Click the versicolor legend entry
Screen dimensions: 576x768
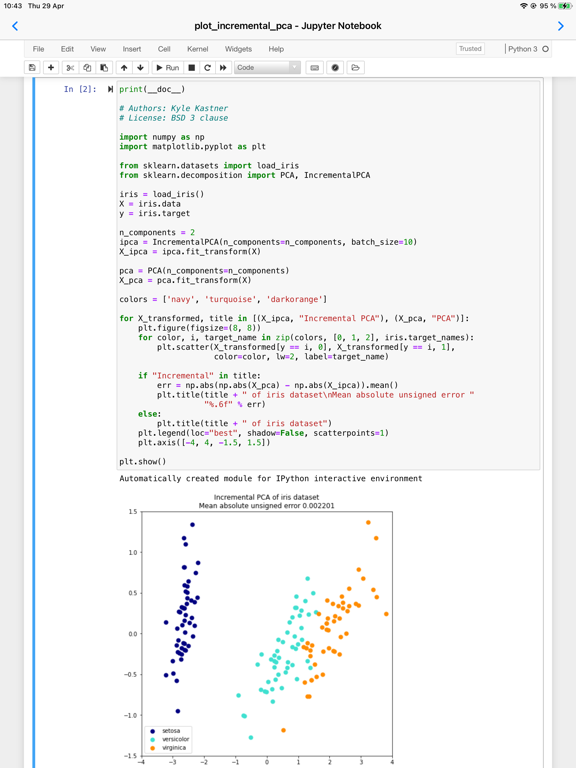click(170, 739)
